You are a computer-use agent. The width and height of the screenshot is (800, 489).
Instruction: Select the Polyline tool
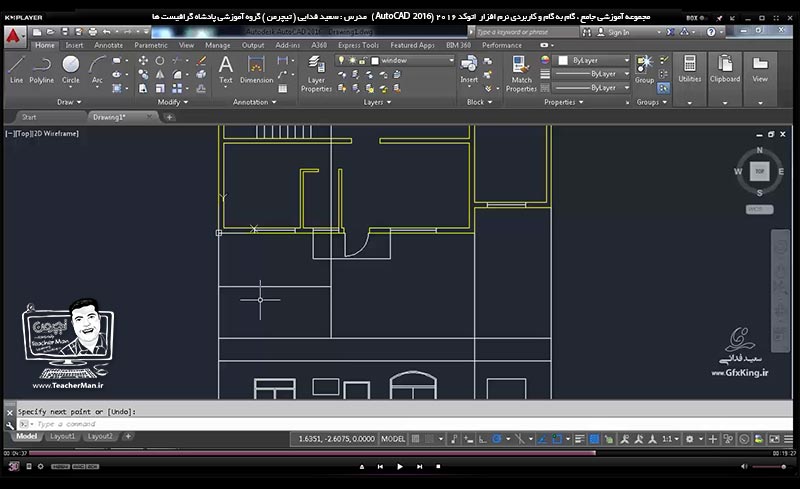click(x=41, y=69)
